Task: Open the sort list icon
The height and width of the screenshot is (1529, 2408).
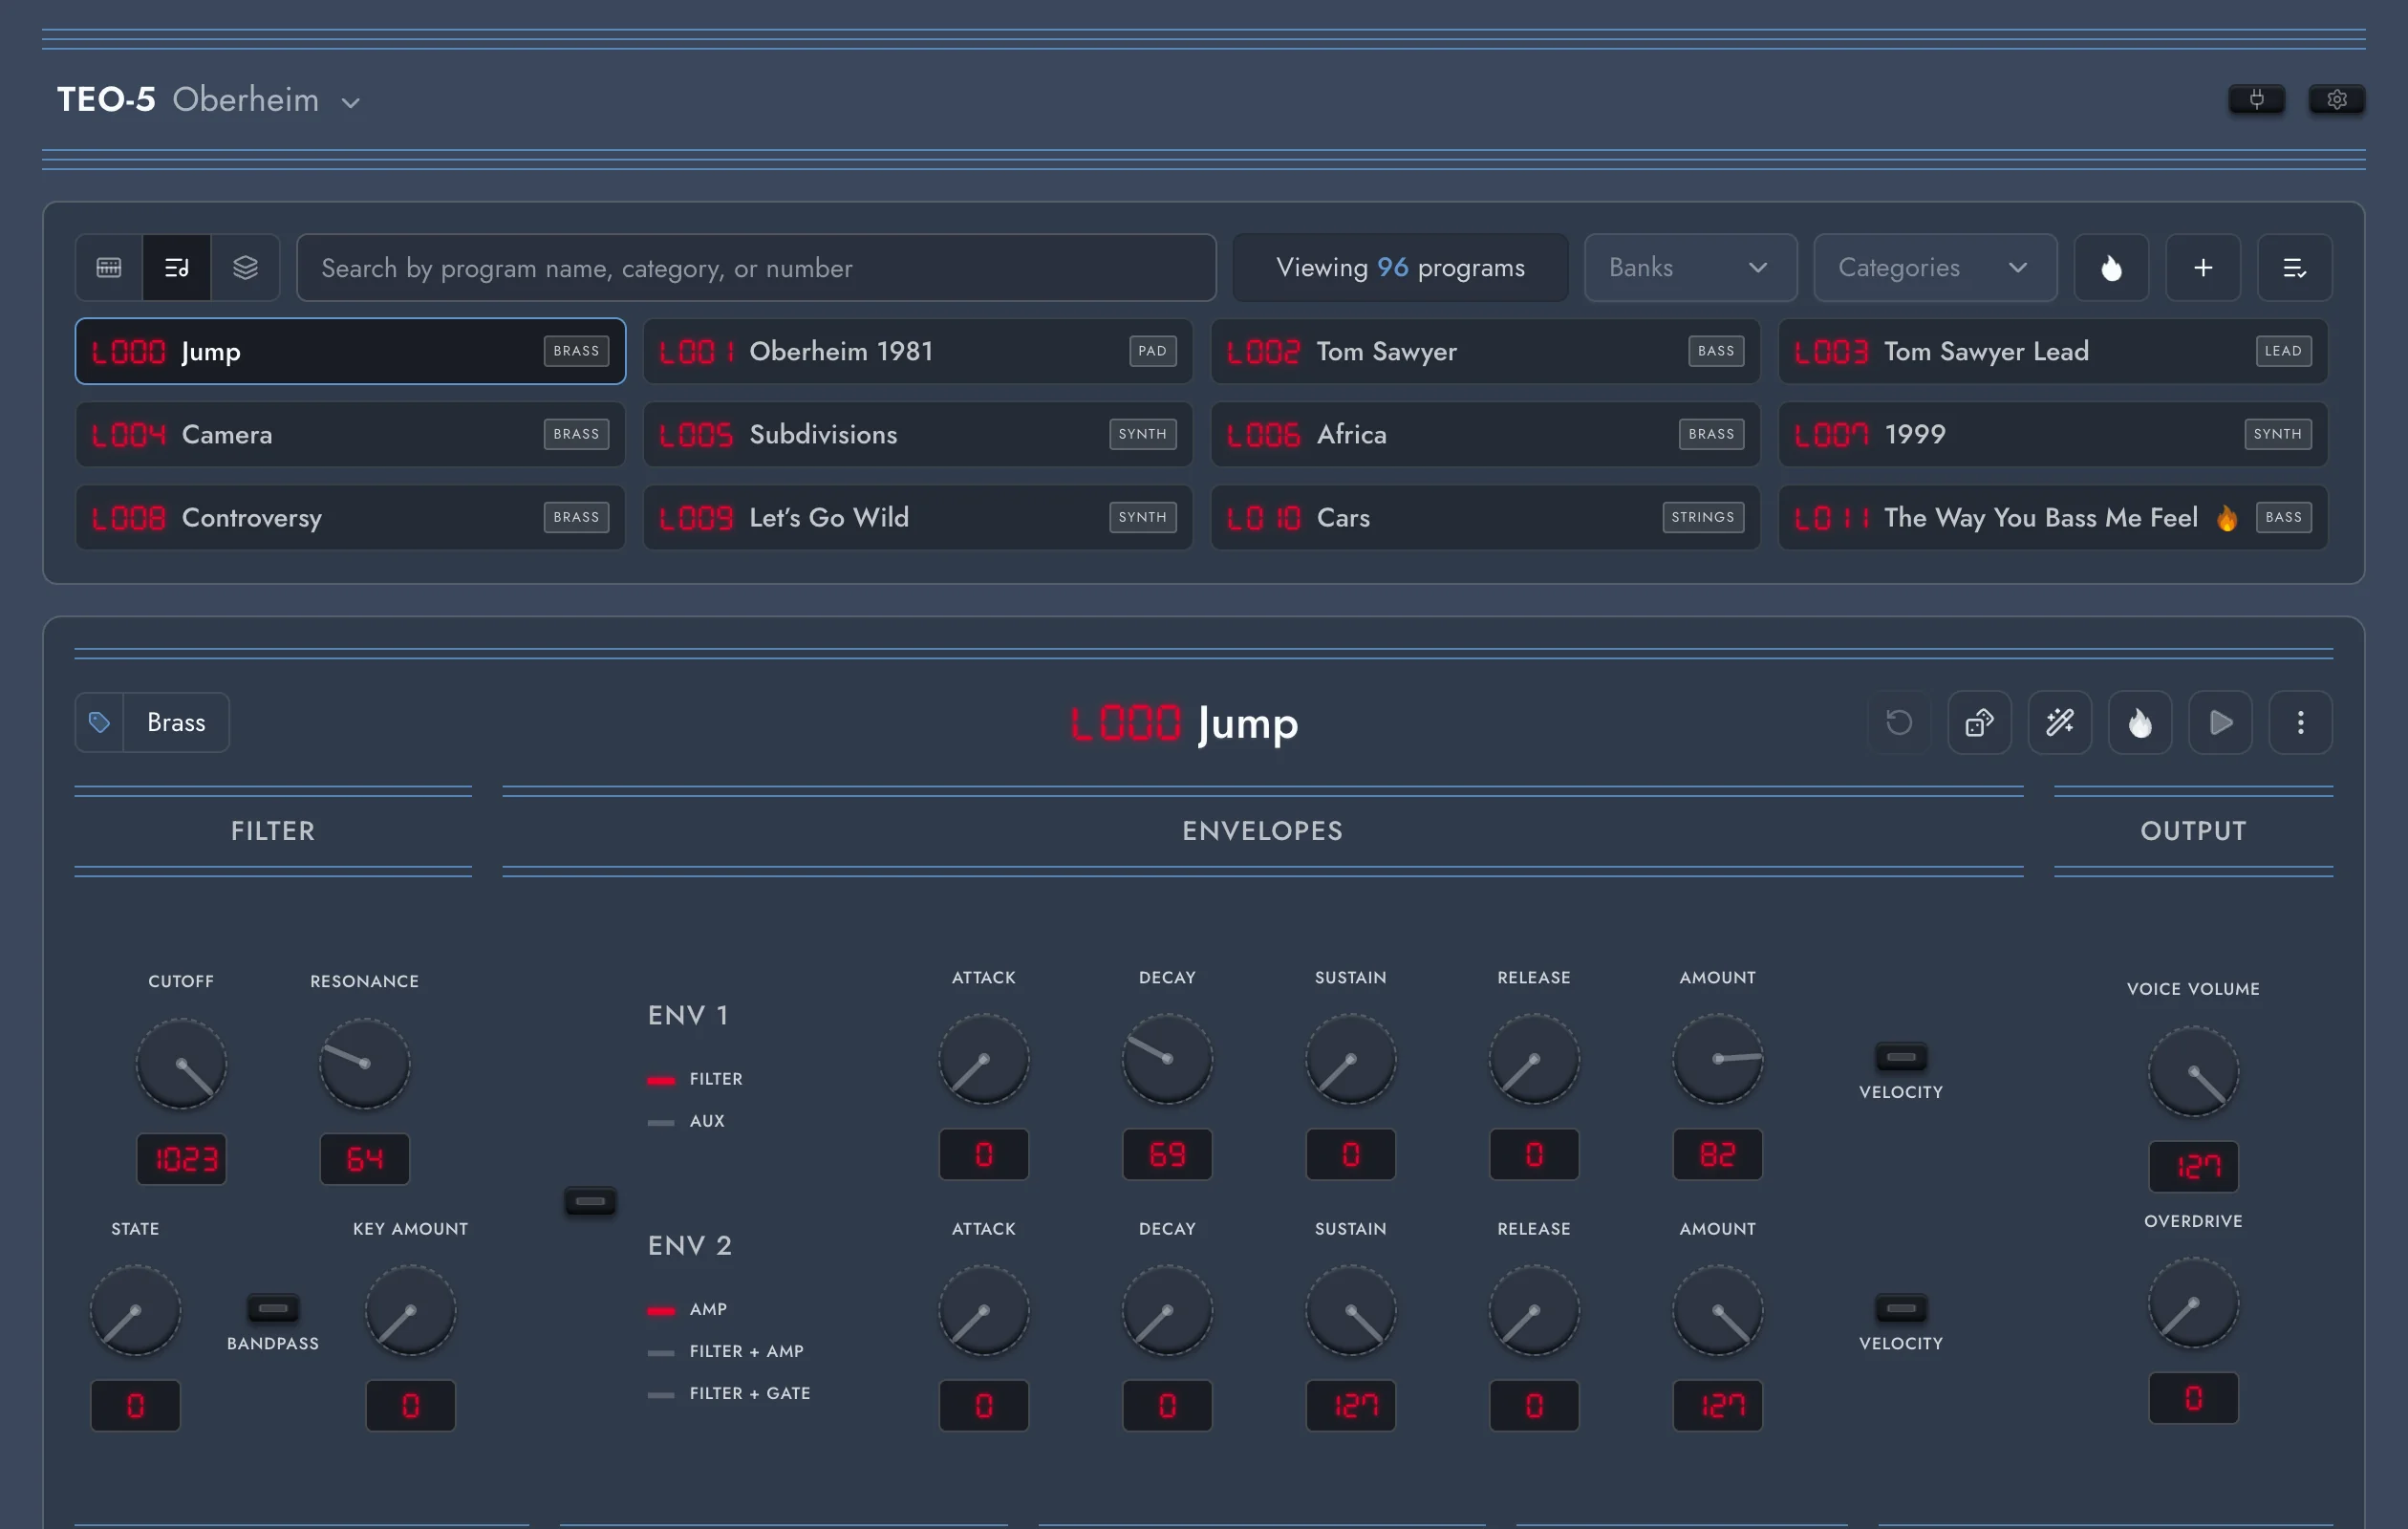Action: (x=2294, y=267)
